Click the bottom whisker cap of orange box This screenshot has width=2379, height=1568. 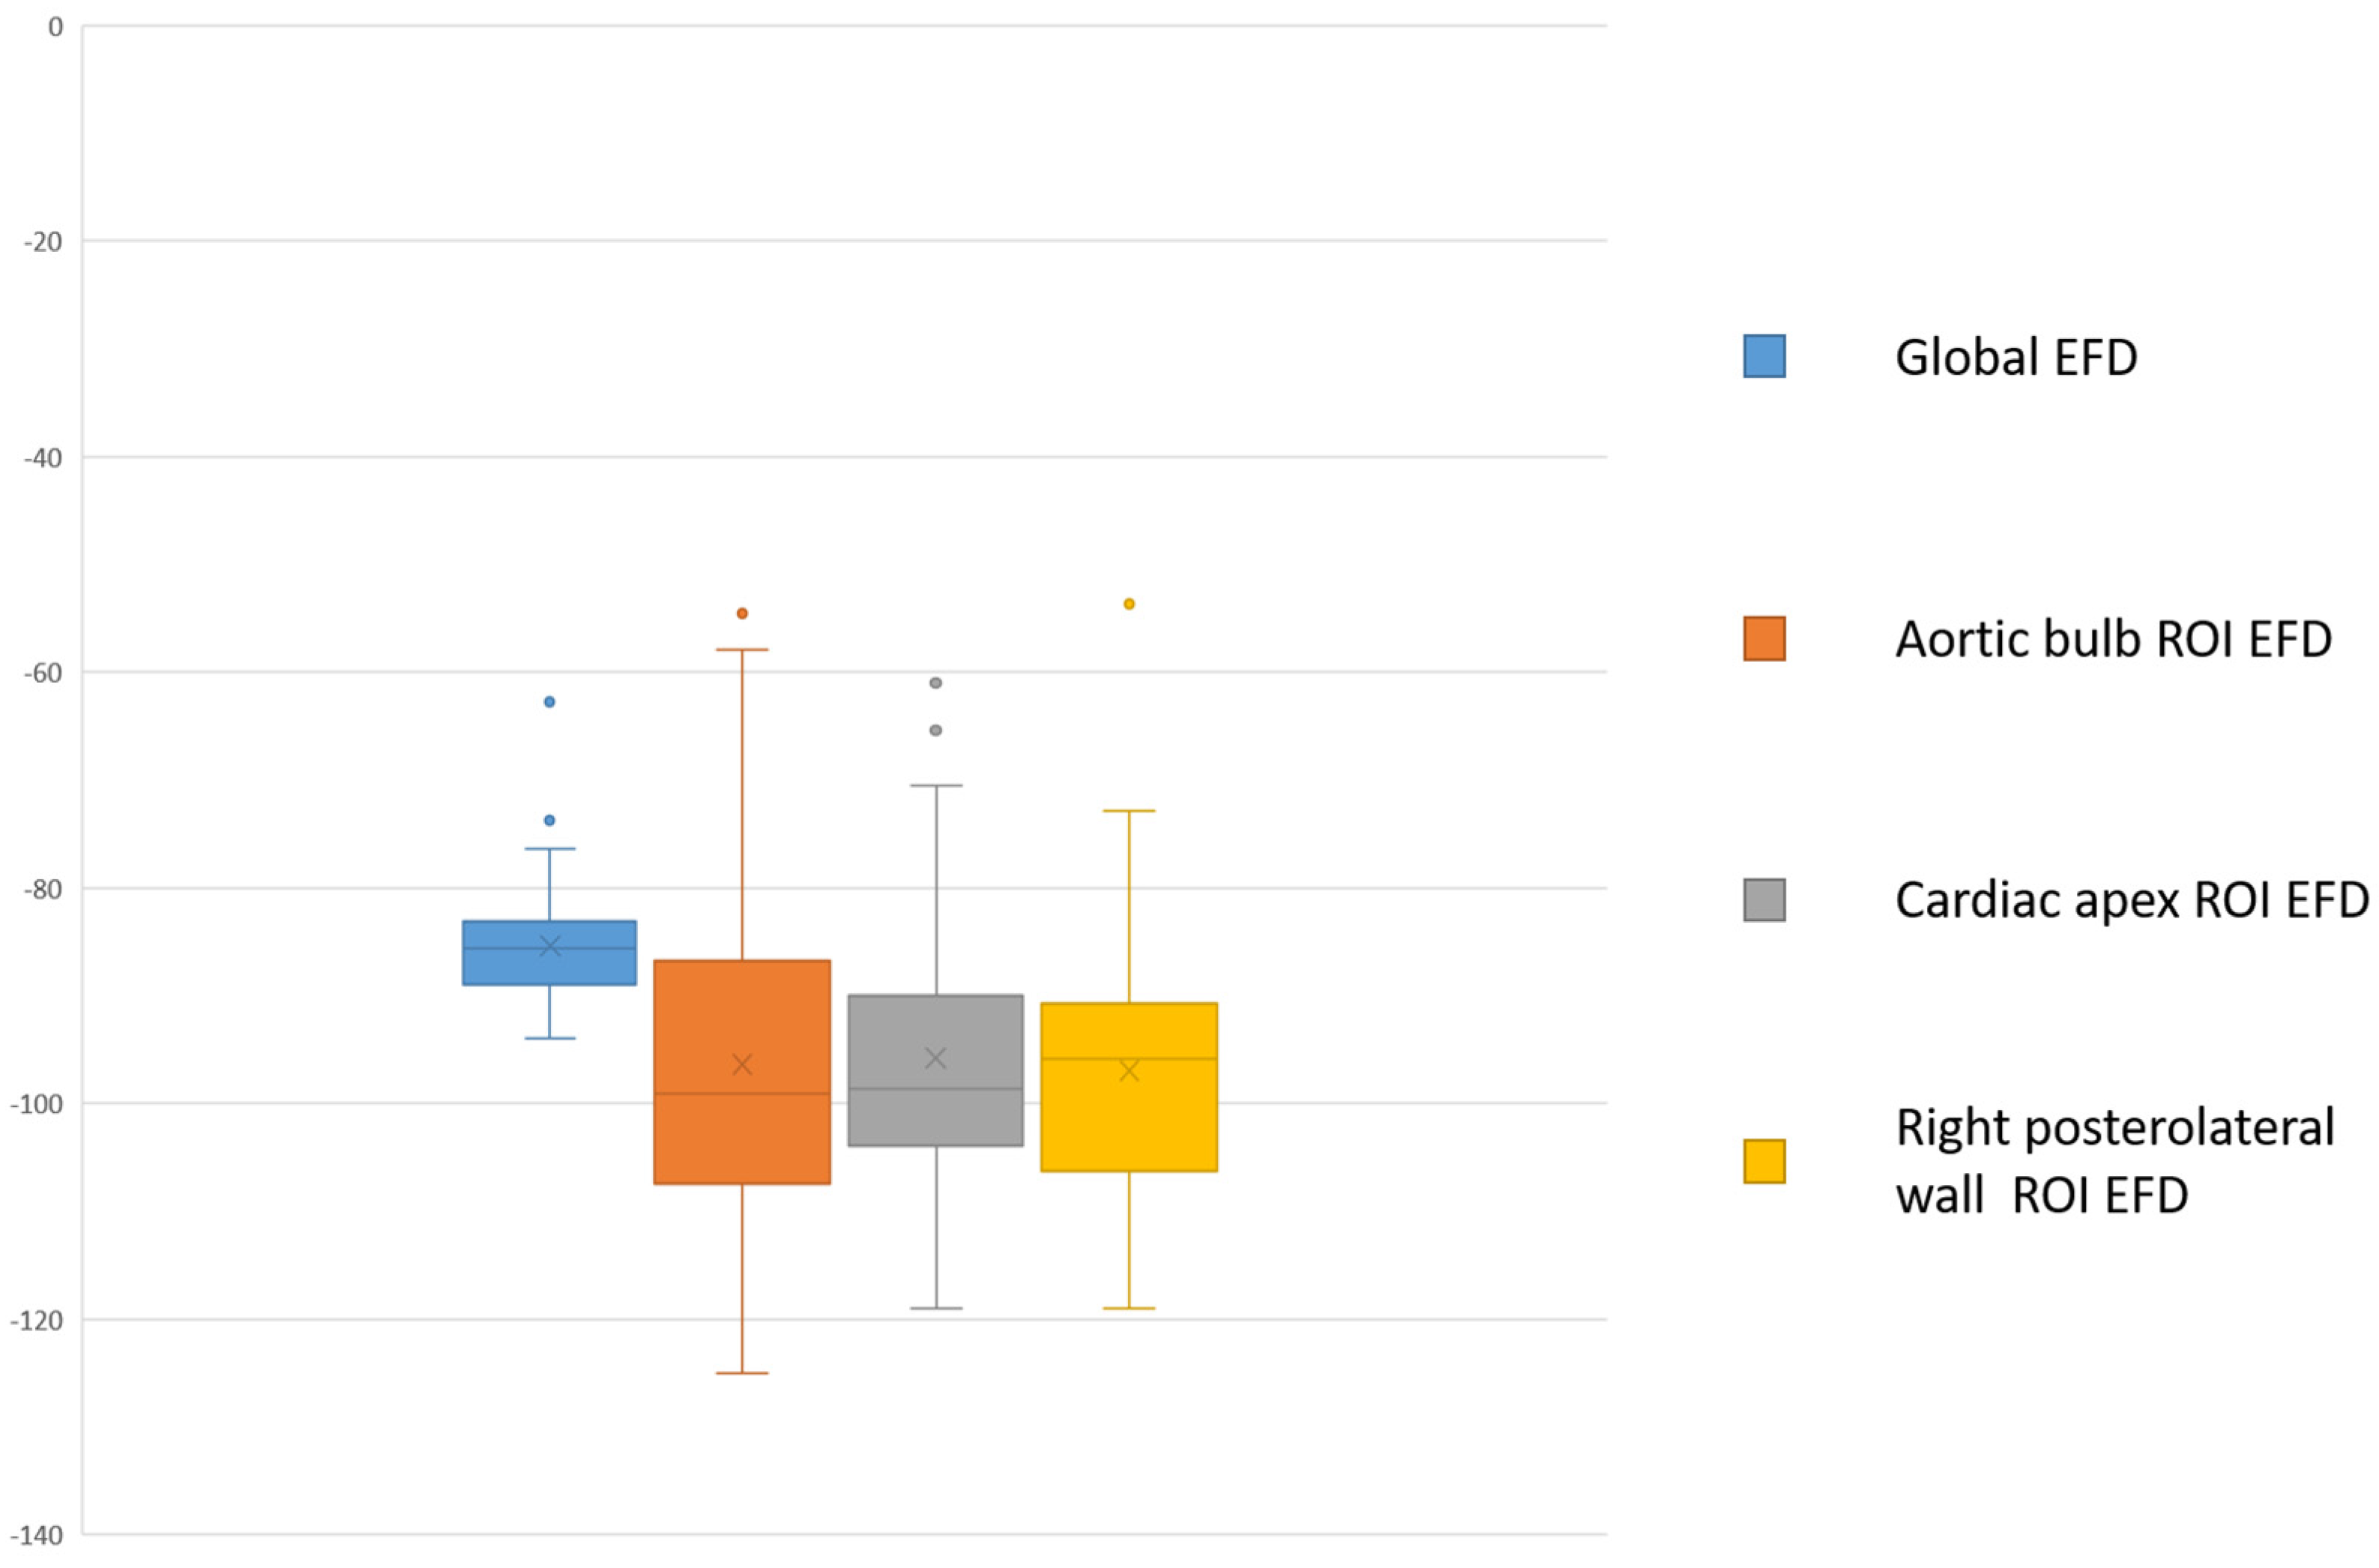click(x=742, y=1373)
